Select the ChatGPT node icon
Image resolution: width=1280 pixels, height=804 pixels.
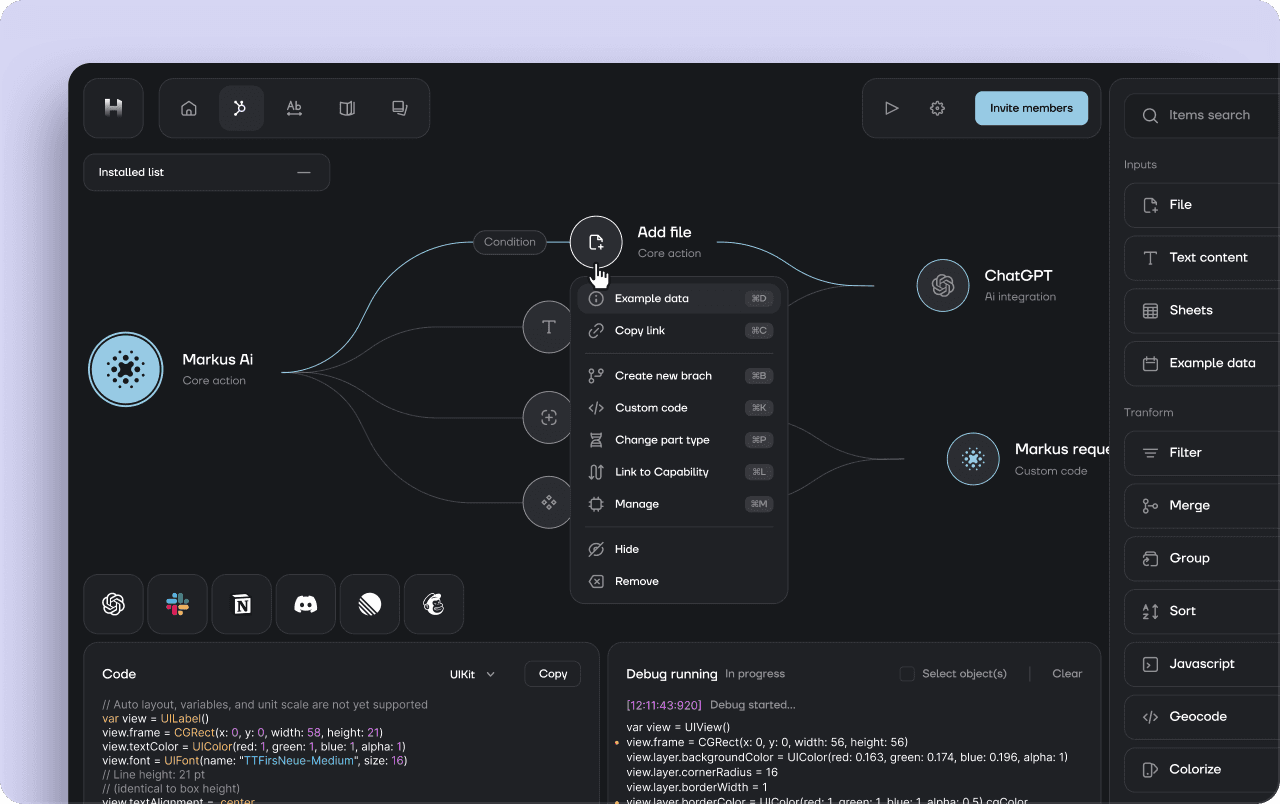point(943,285)
